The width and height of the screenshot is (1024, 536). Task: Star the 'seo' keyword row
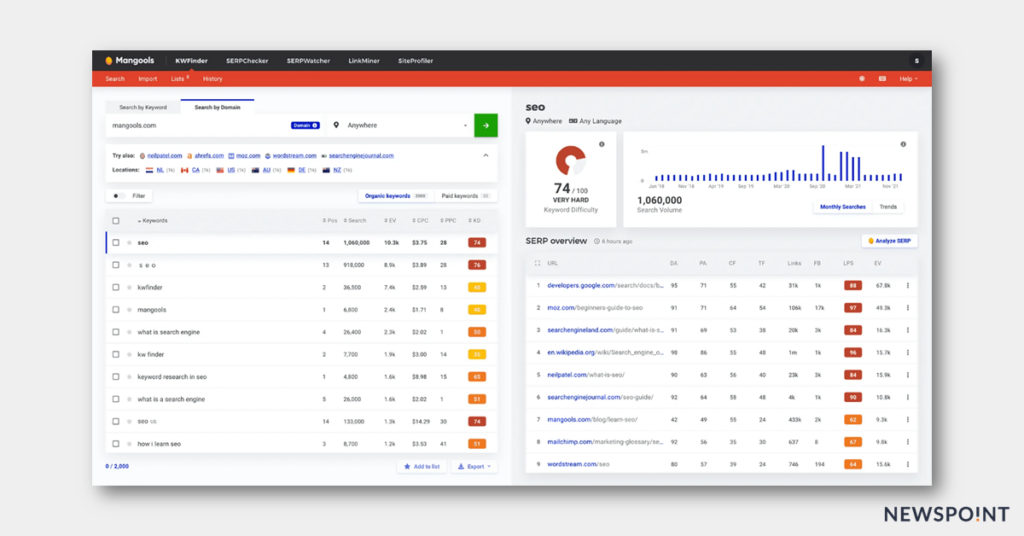129,243
